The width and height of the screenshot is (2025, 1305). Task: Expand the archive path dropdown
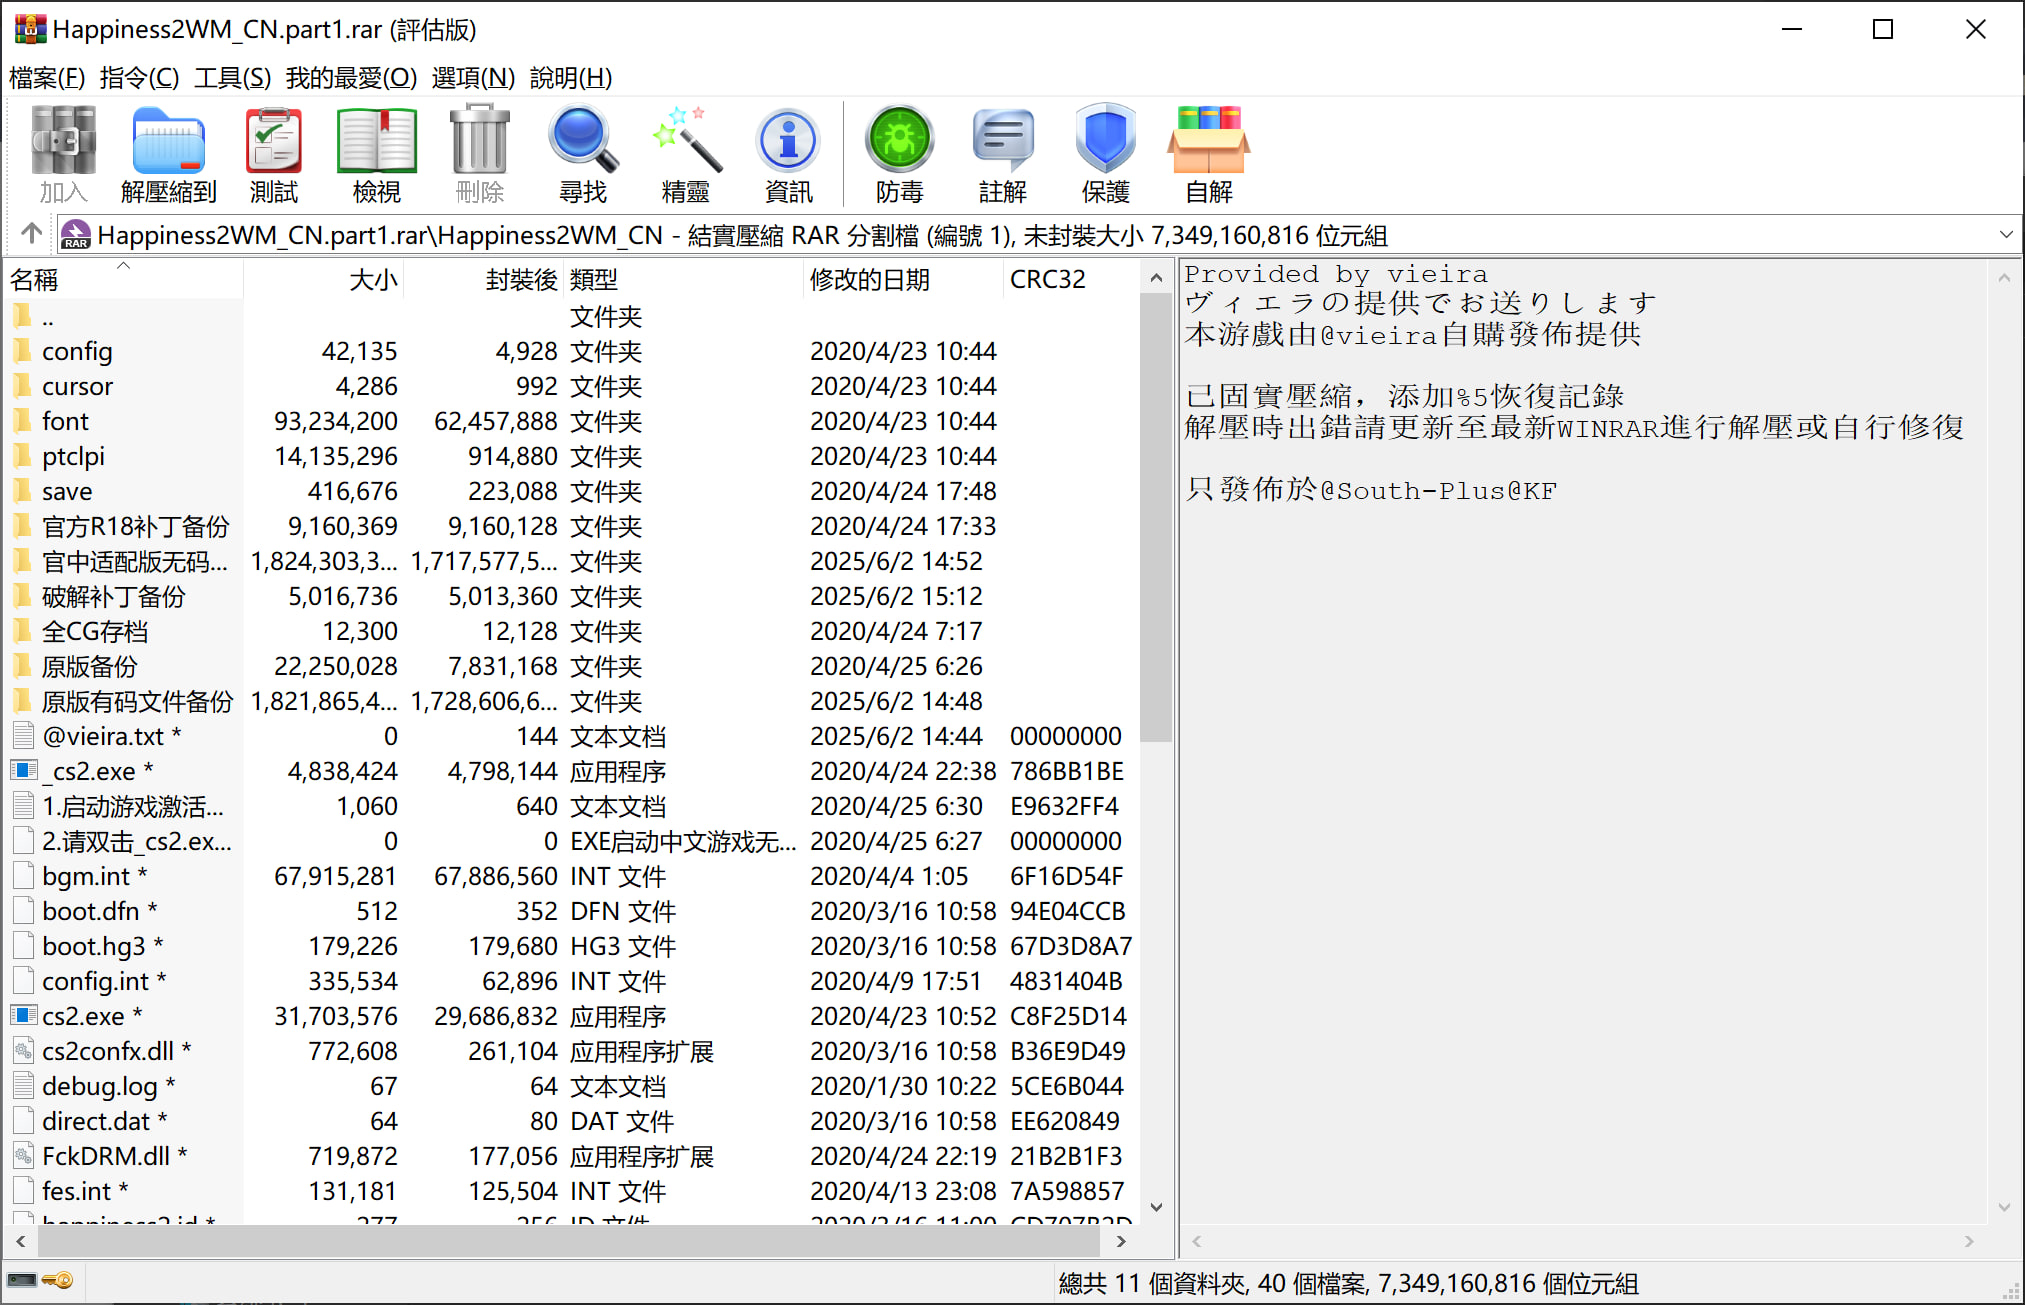click(2005, 235)
